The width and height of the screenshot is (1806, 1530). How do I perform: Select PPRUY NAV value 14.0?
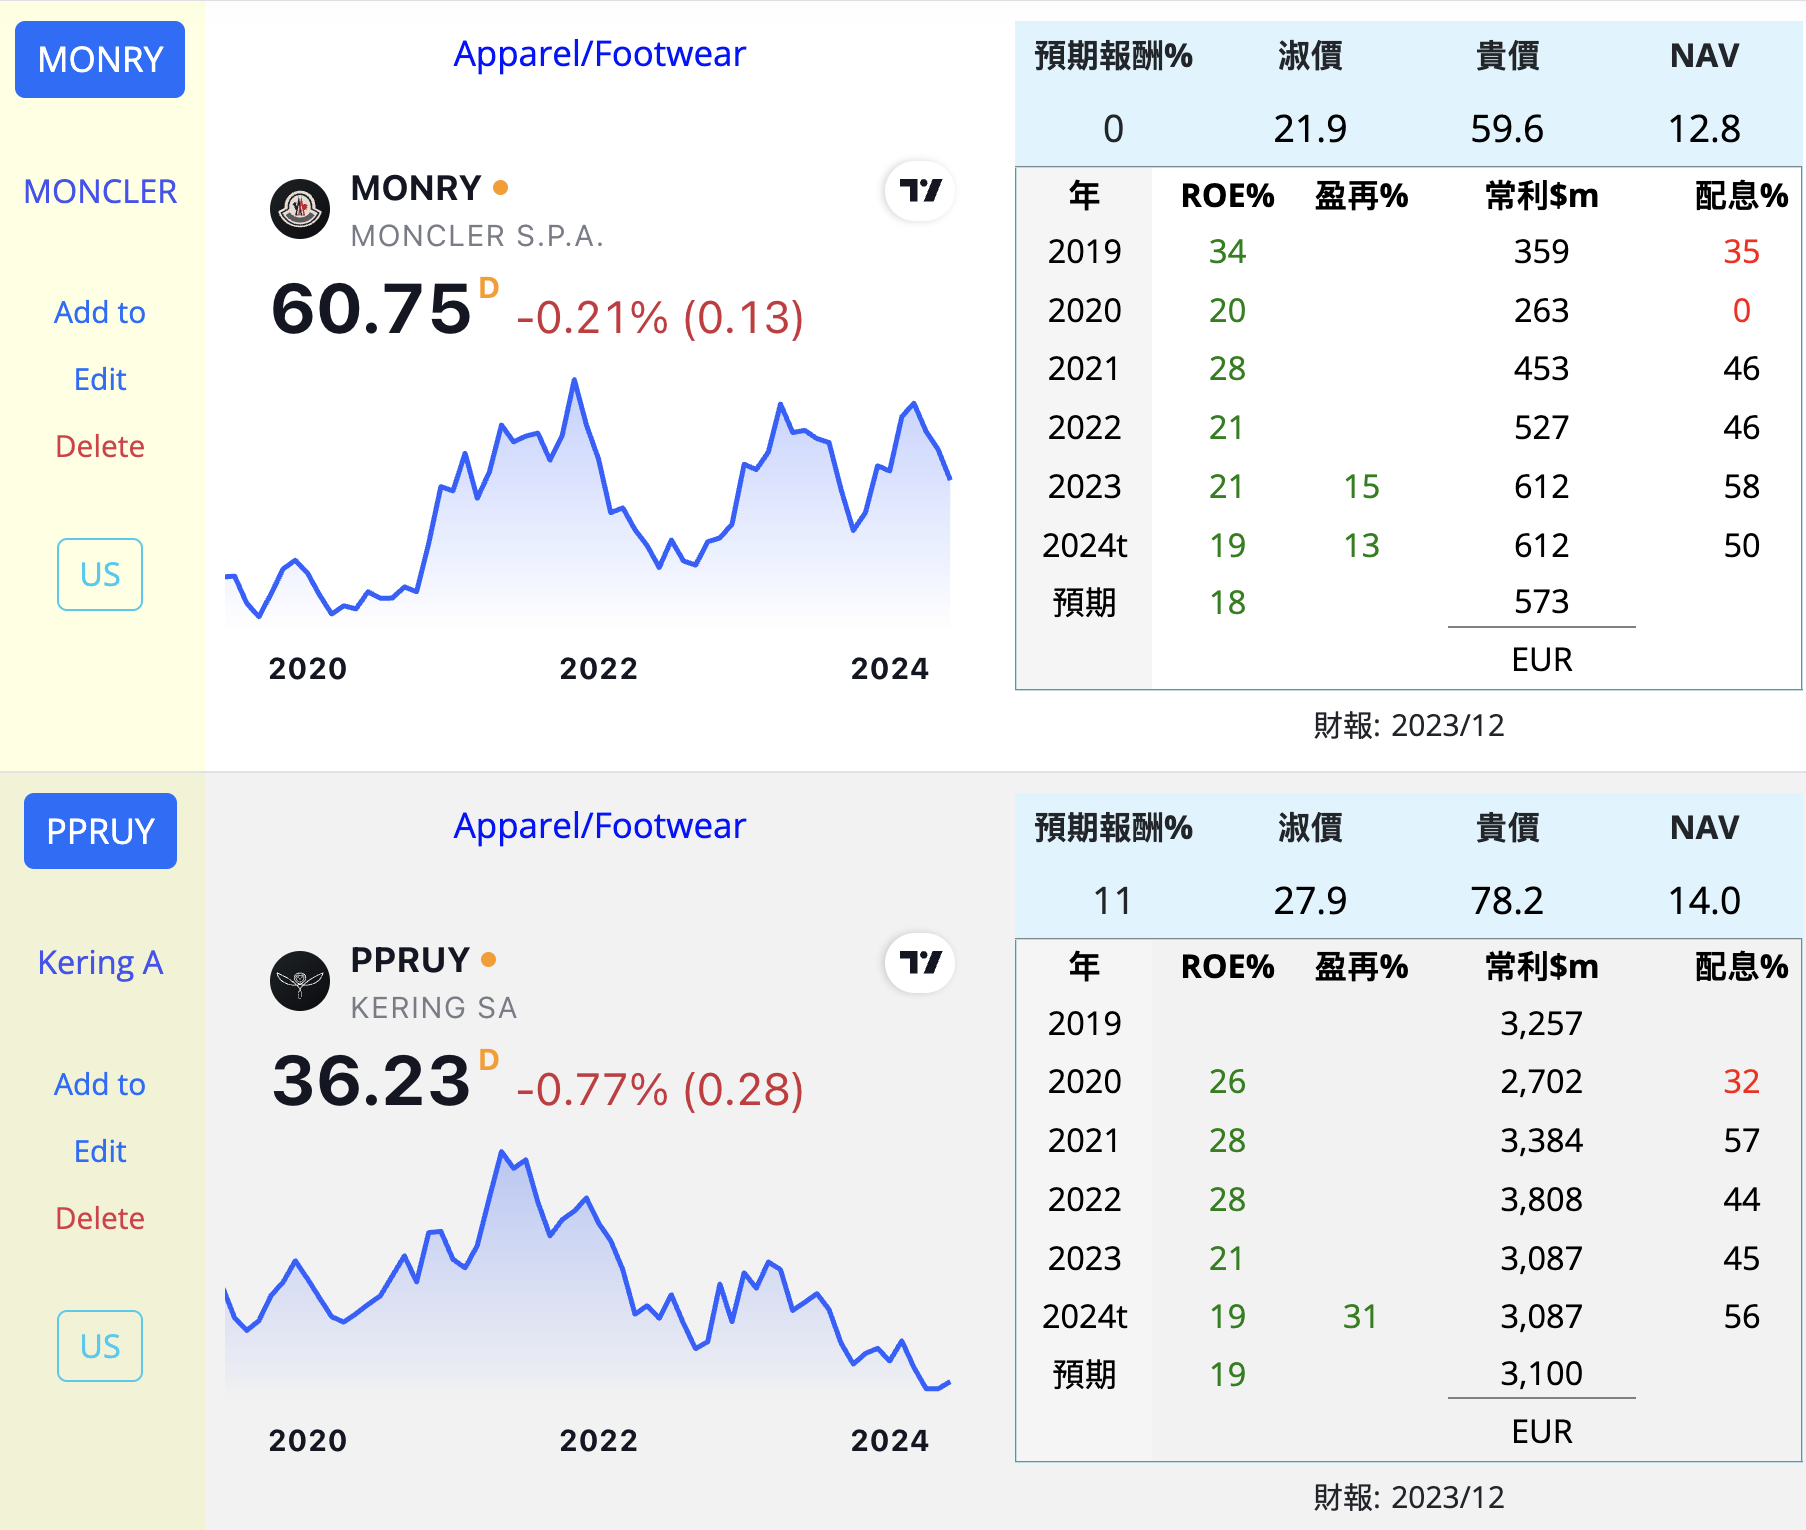1704,901
